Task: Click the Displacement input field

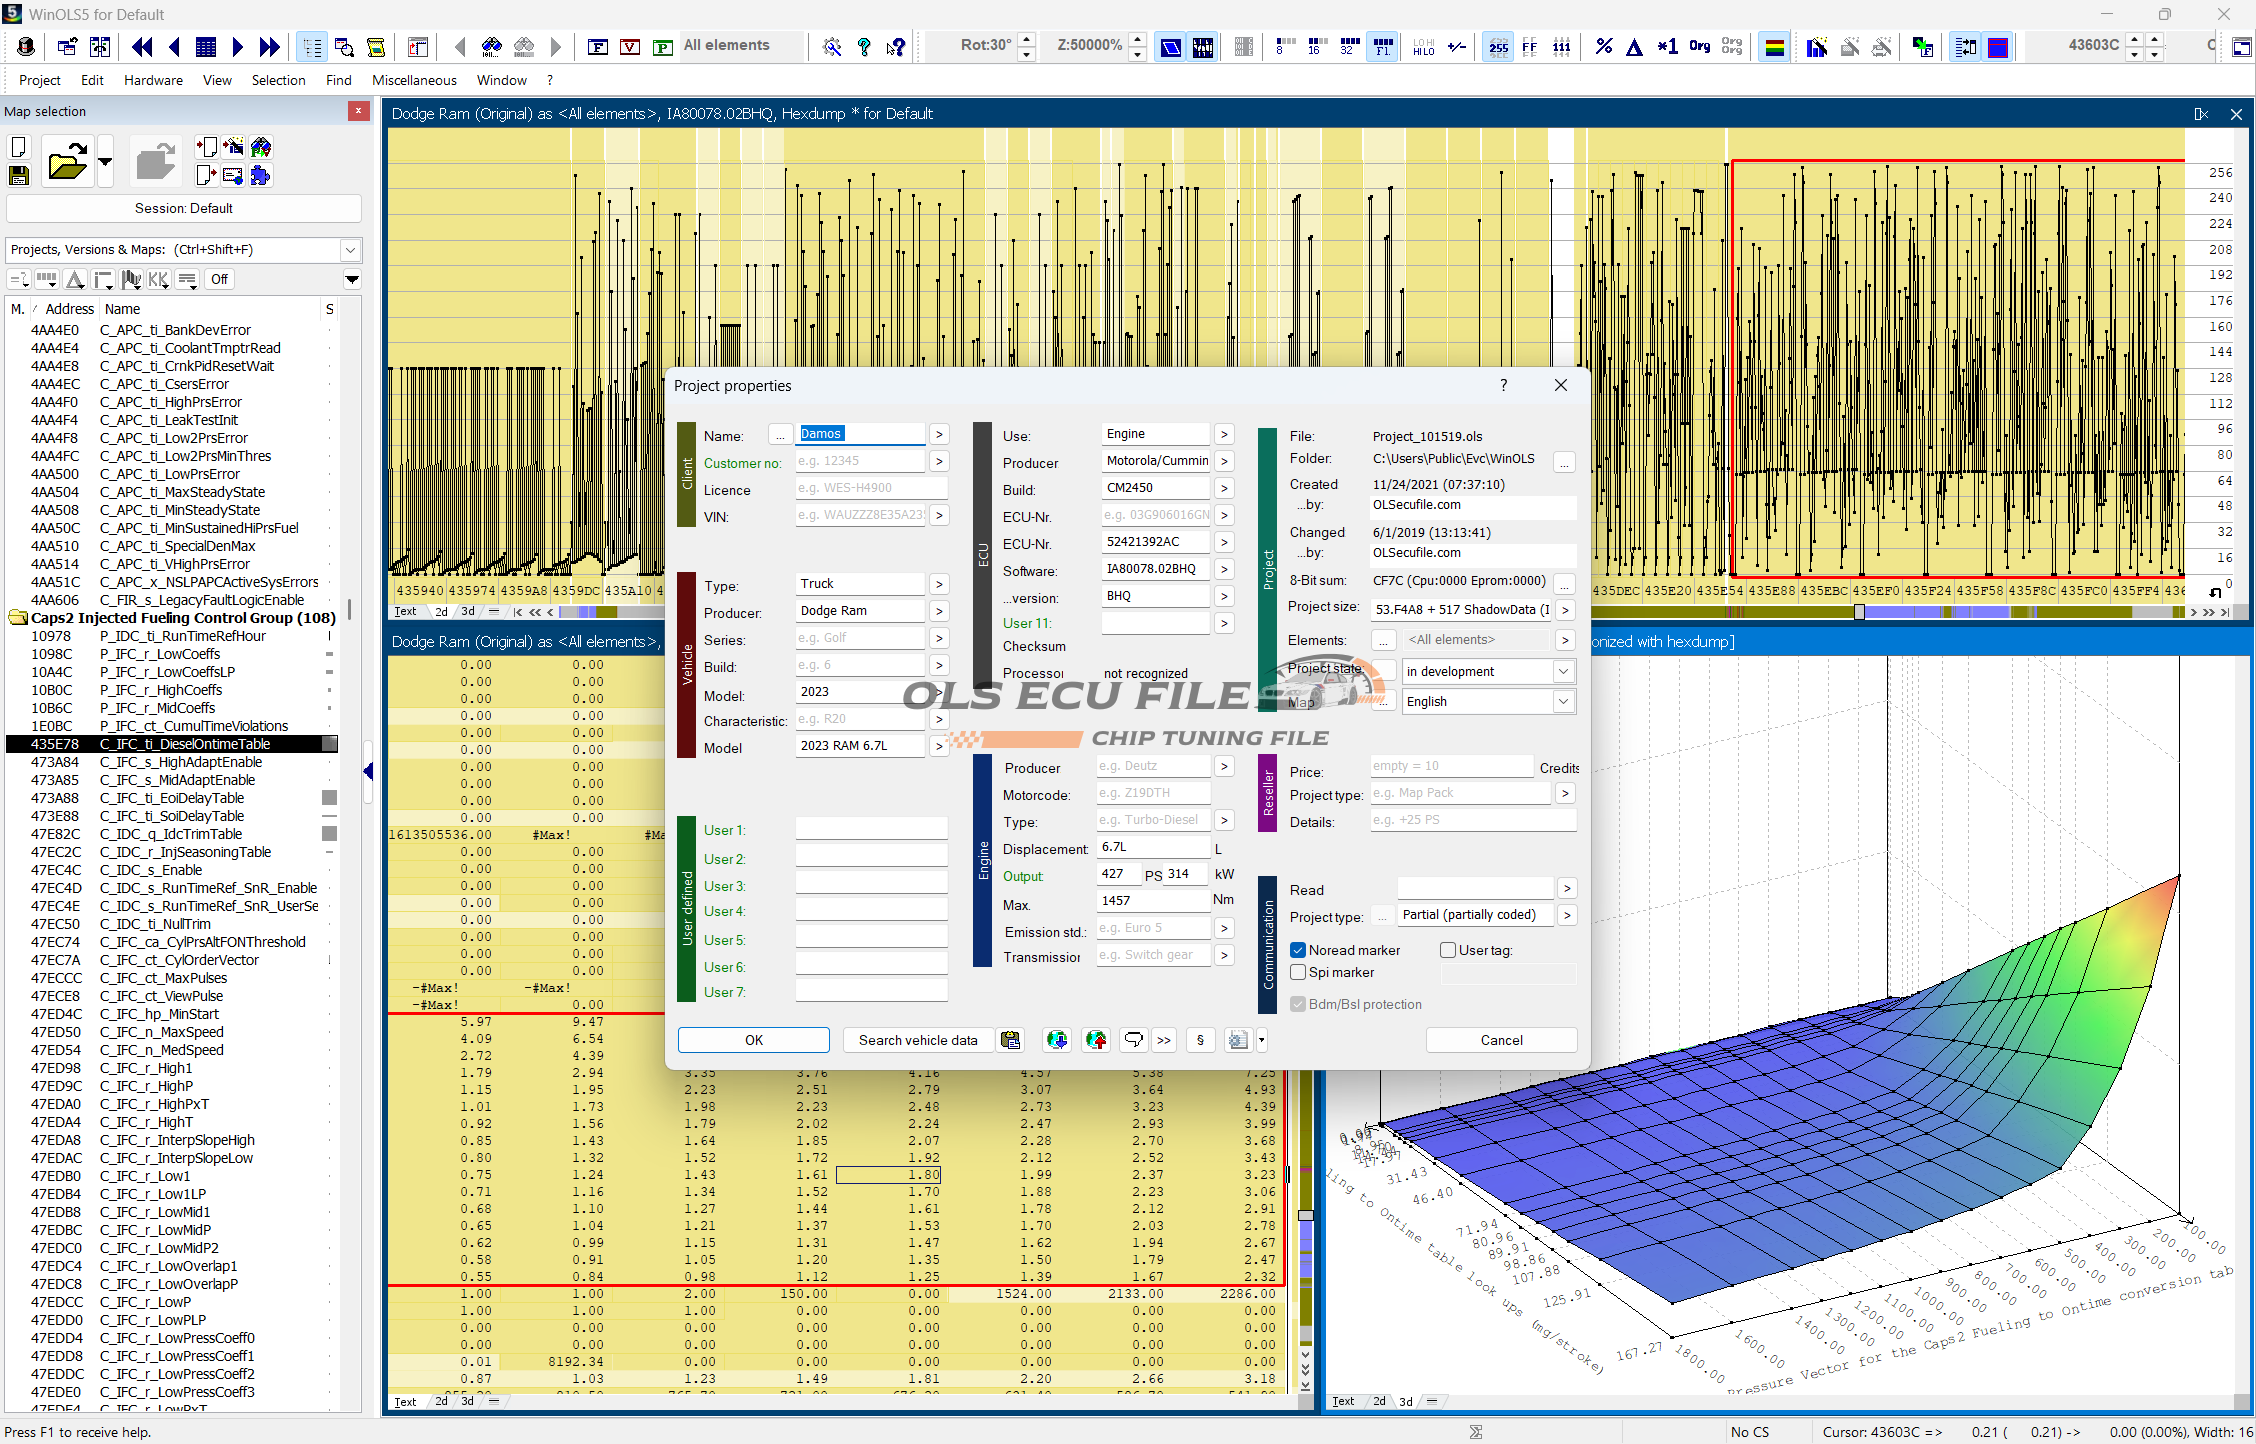Action: pyautogui.click(x=1152, y=847)
